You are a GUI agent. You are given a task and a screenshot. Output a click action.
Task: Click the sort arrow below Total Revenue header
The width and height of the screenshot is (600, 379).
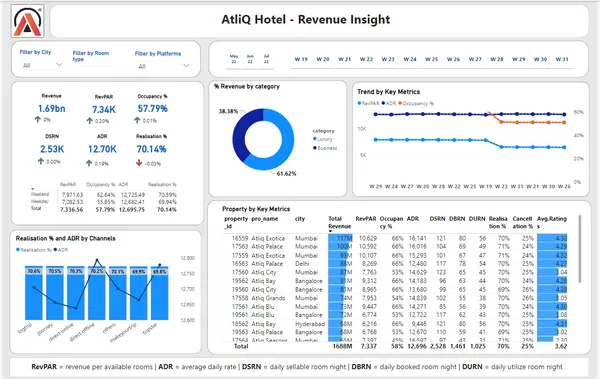(330, 232)
